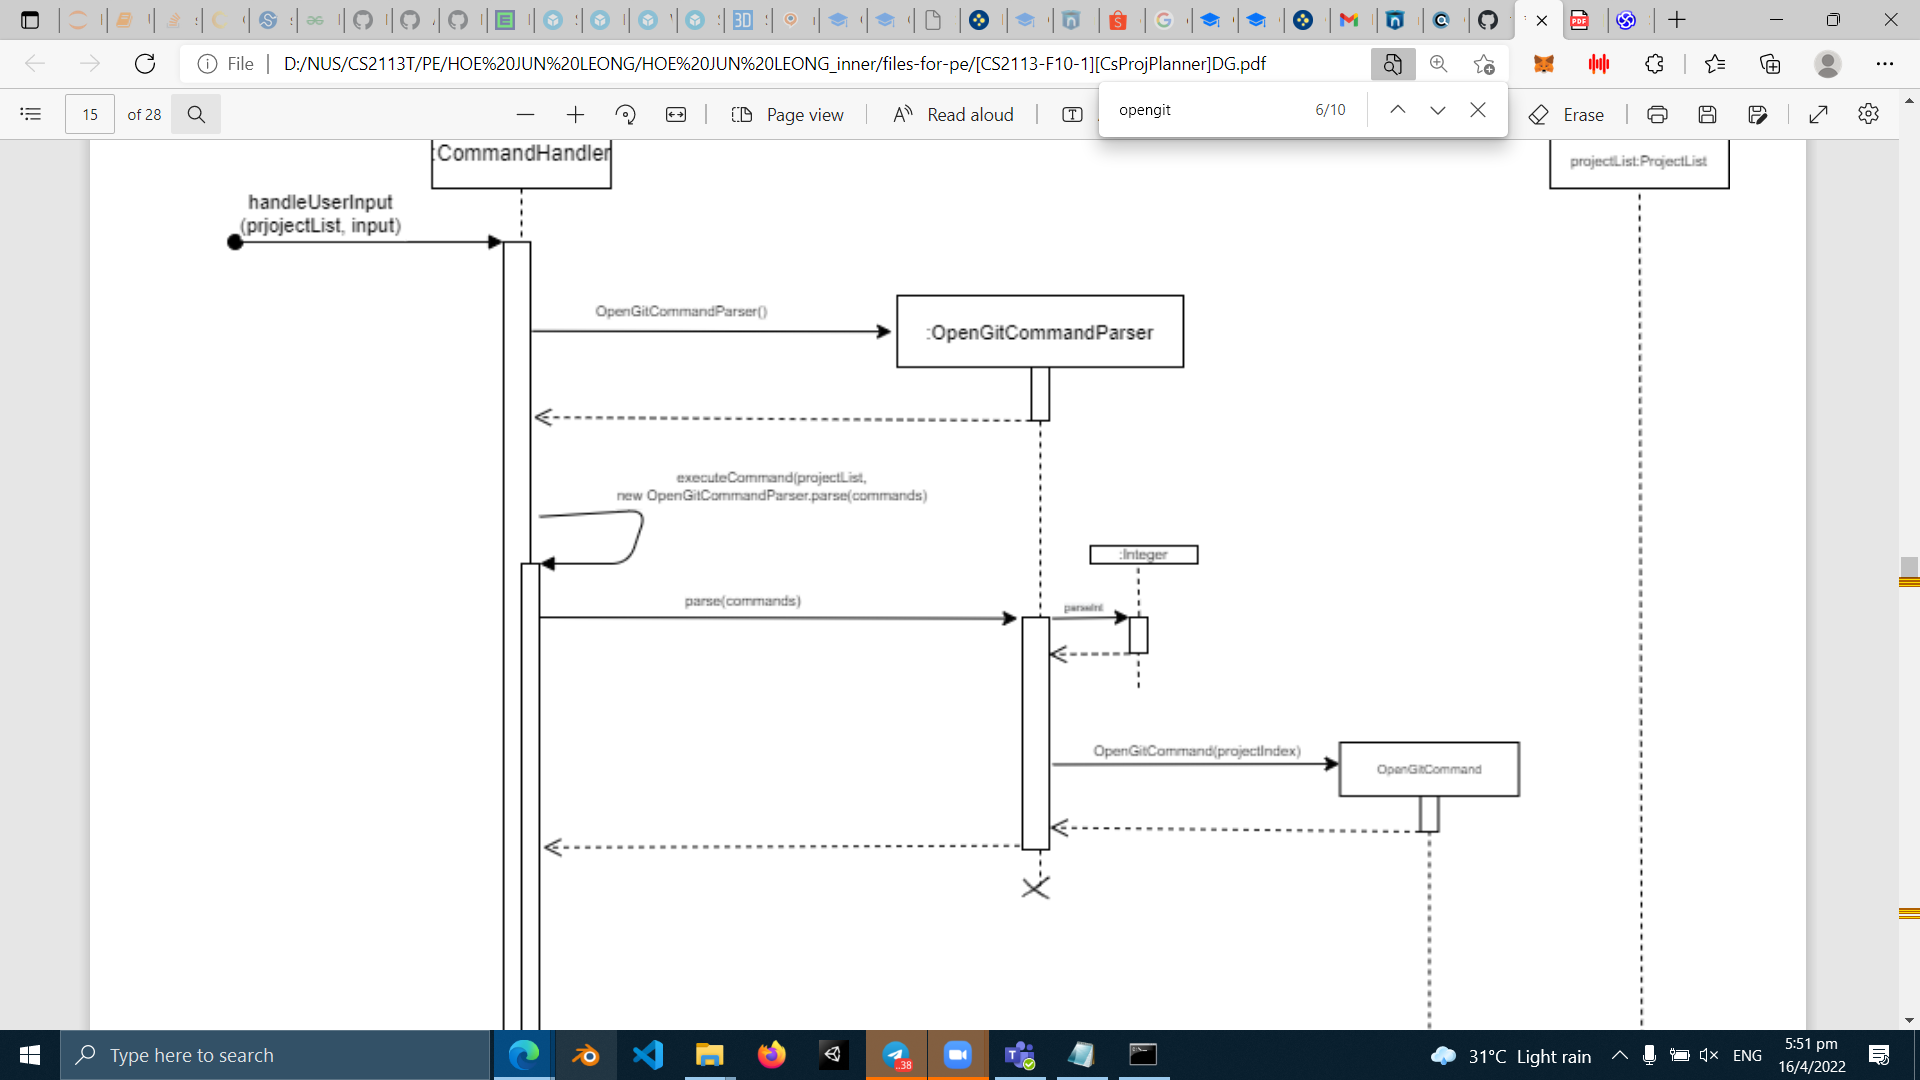
Task: Close the find-on-page bar
Action: (x=1478, y=110)
